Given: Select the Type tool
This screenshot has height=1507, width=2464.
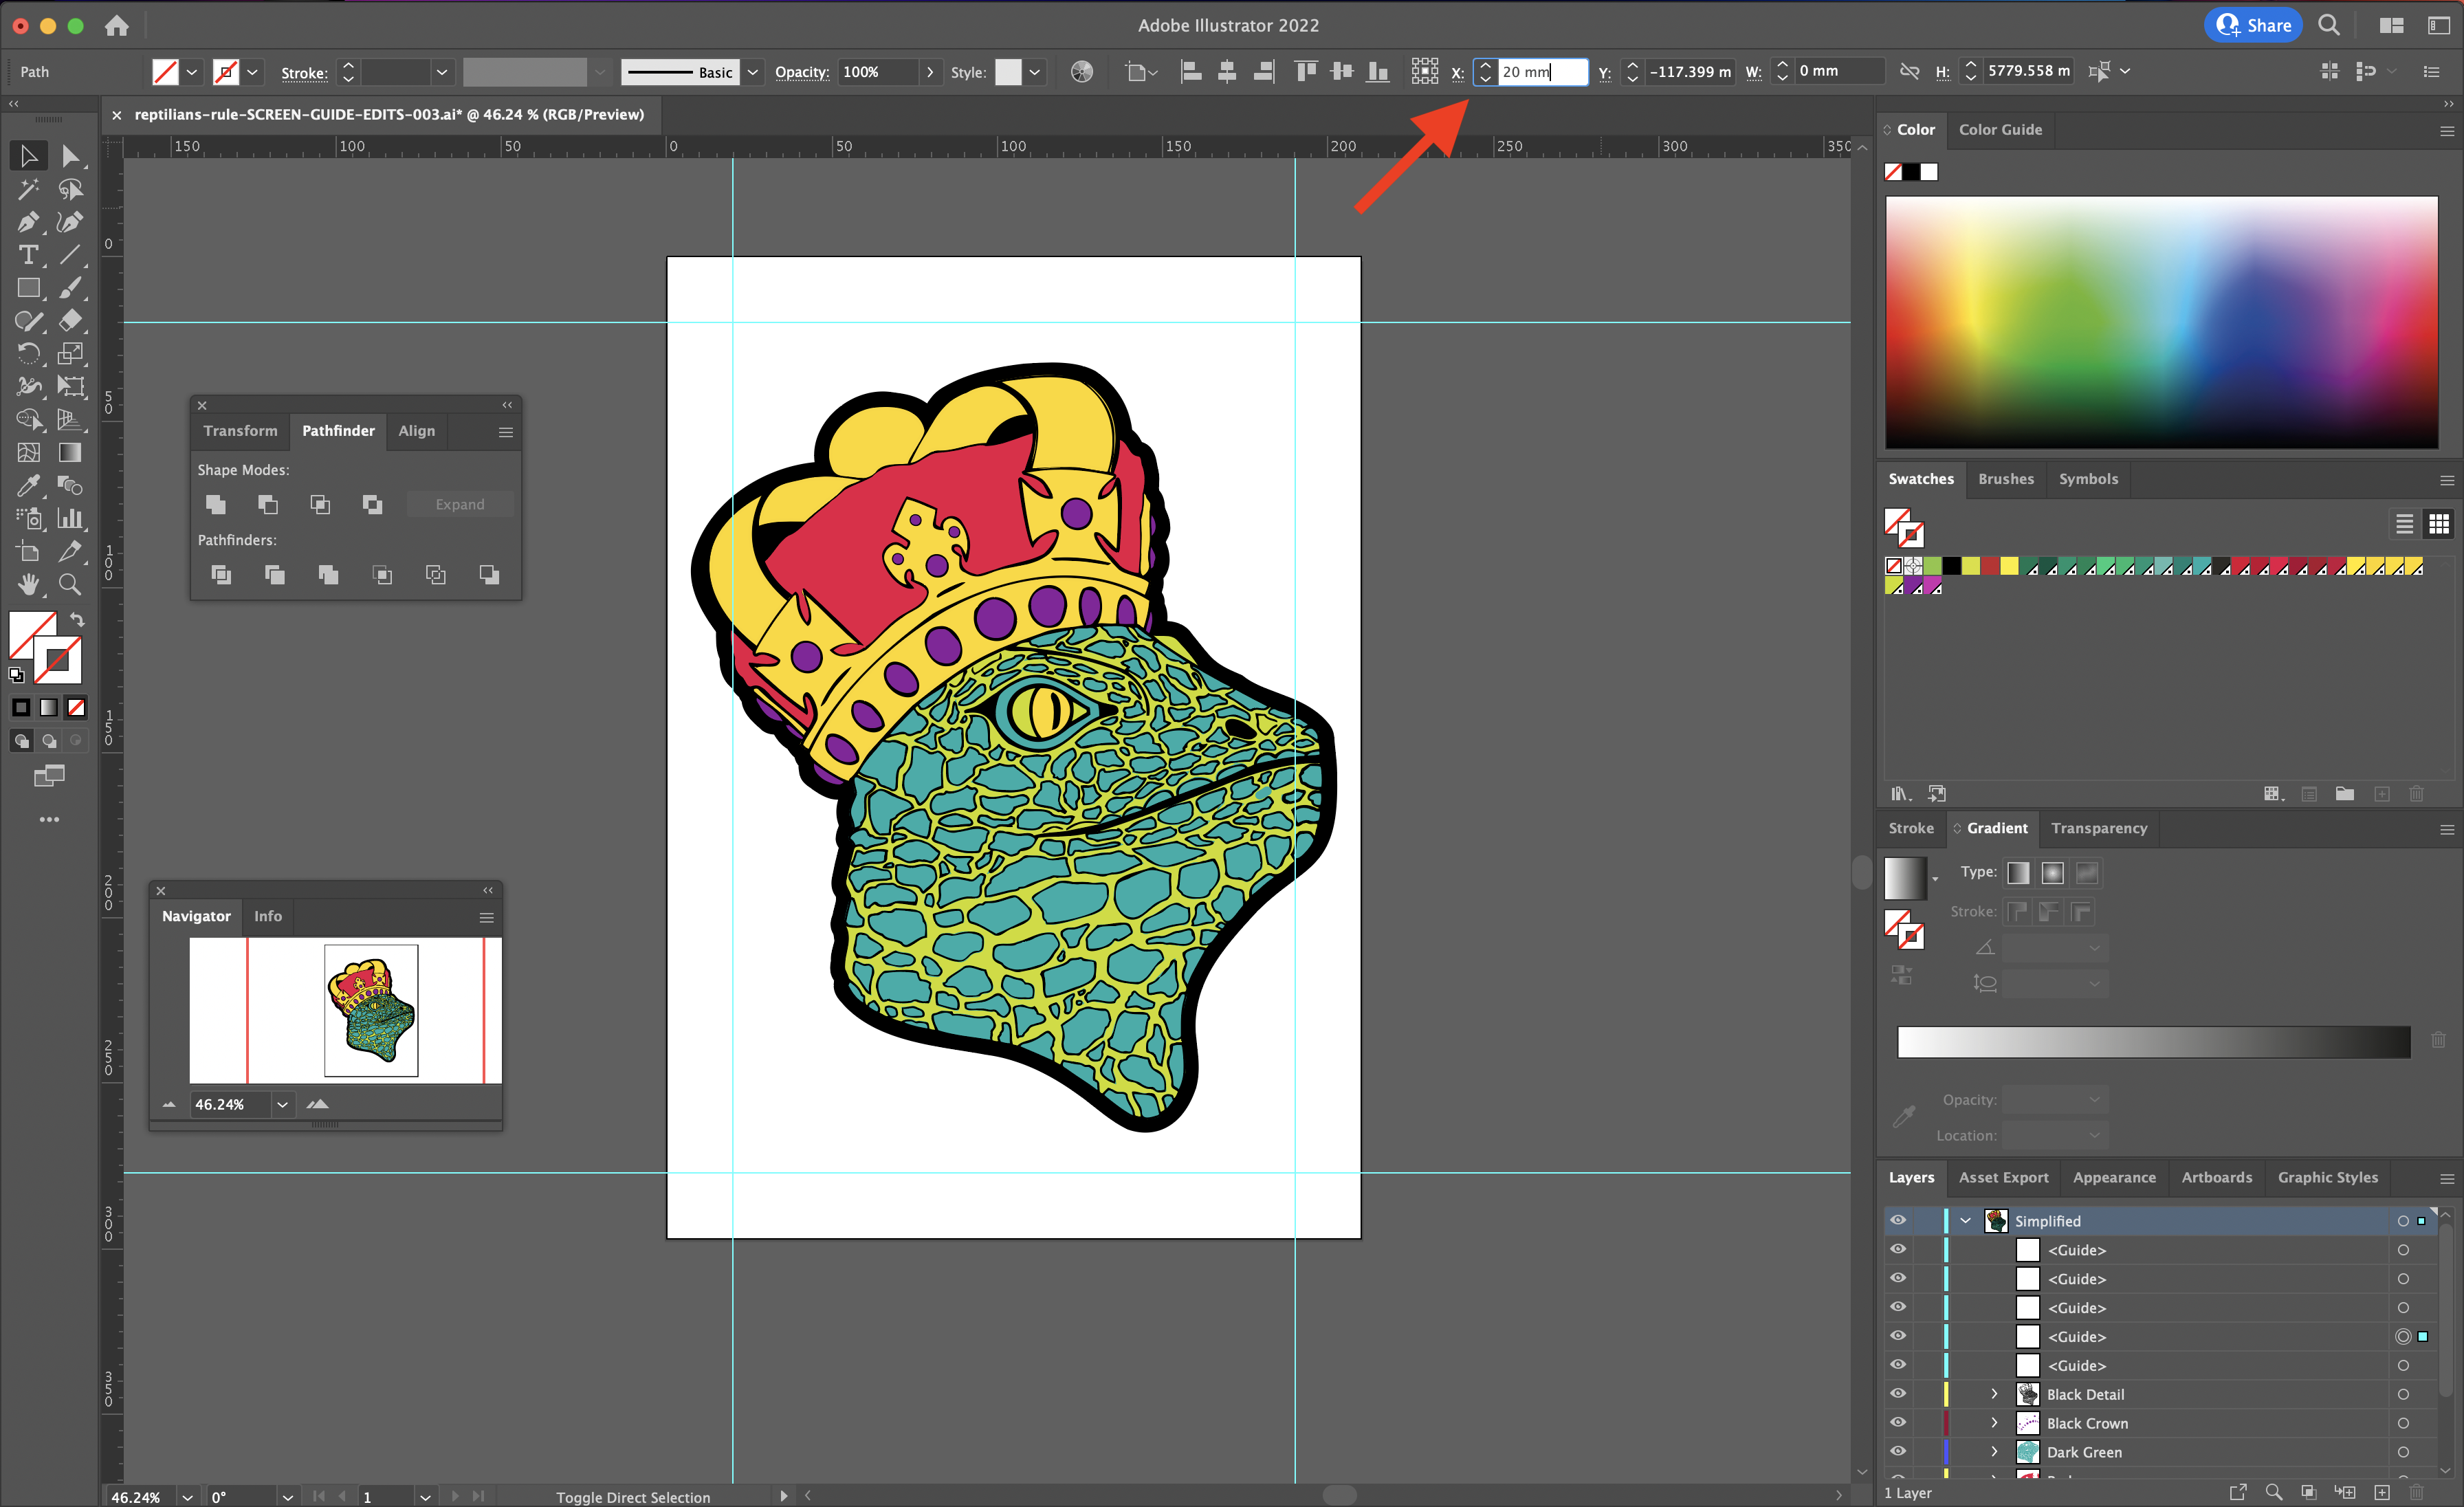Looking at the screenshot, I should point(28,255).
